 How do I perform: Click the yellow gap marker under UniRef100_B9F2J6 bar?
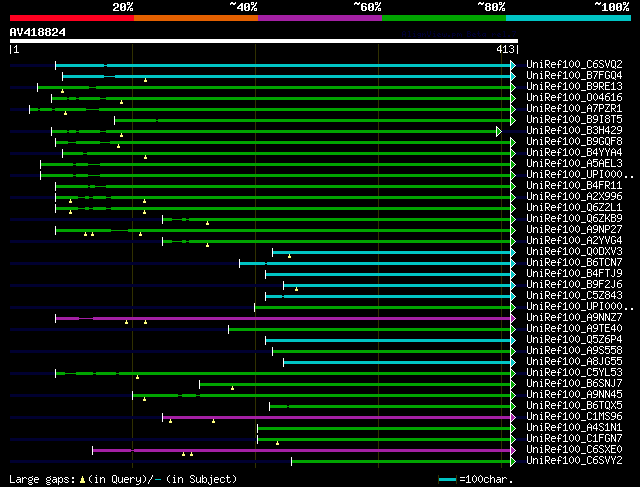click(296, 289)
